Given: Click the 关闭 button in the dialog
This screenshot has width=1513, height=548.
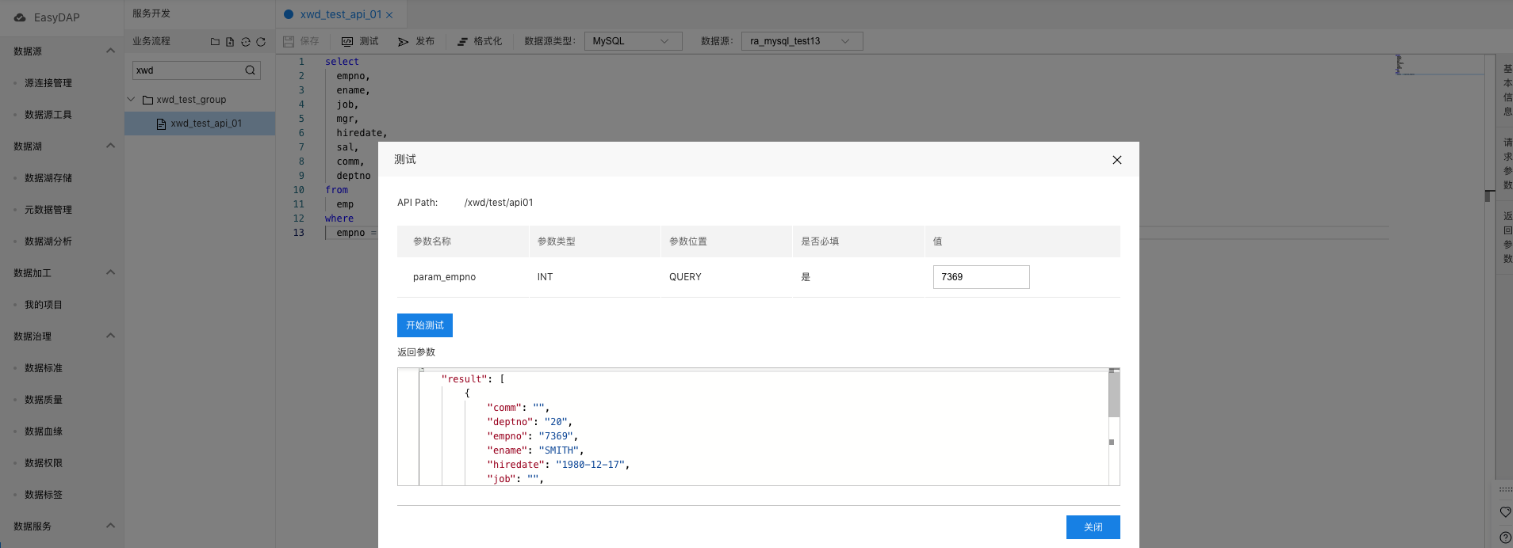Looking at the screenshot, I should coord(1093,527).
